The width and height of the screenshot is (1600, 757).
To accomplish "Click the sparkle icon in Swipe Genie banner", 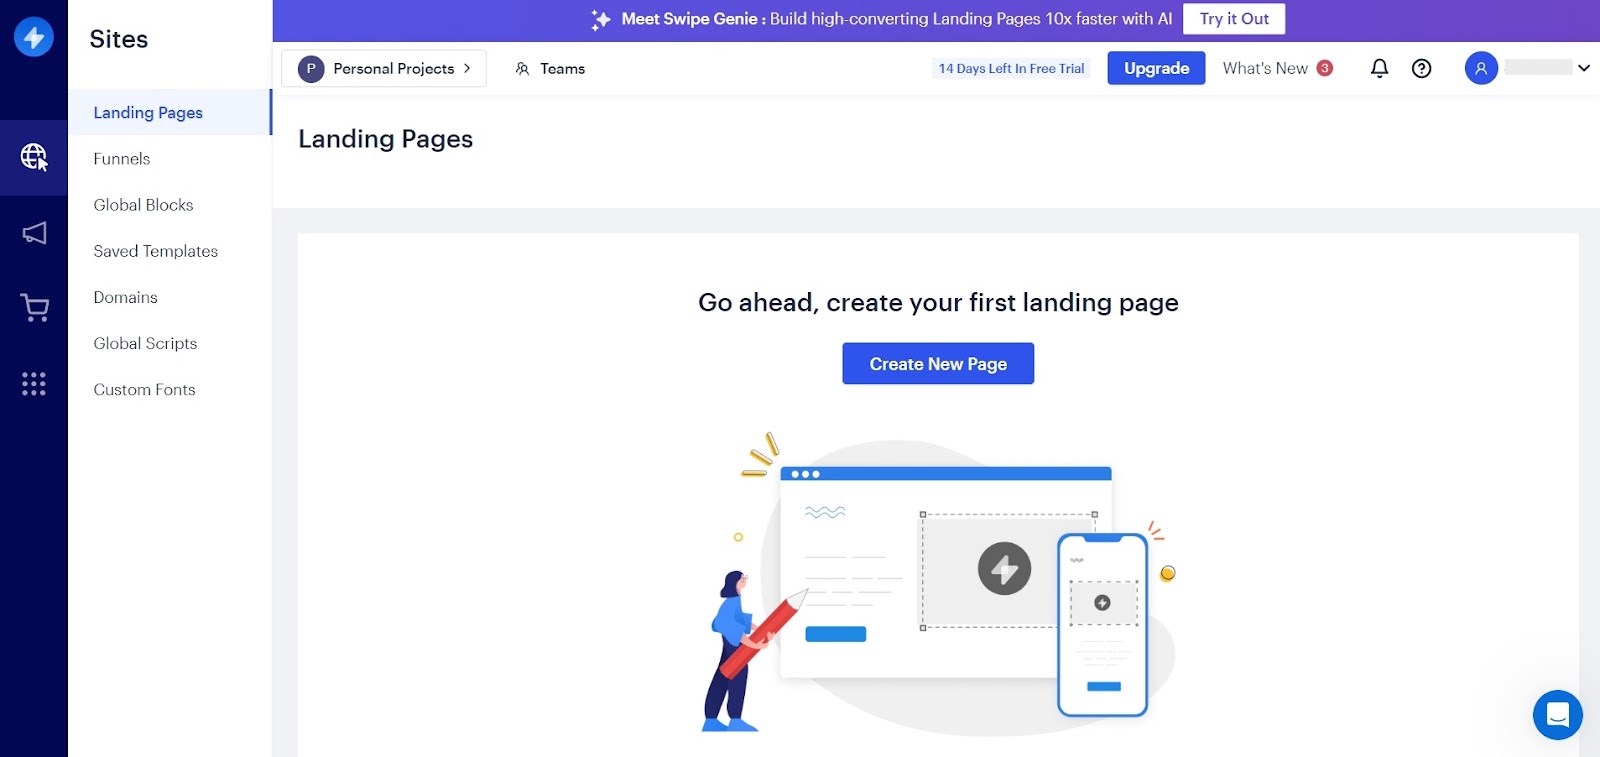I will (600, 19).
